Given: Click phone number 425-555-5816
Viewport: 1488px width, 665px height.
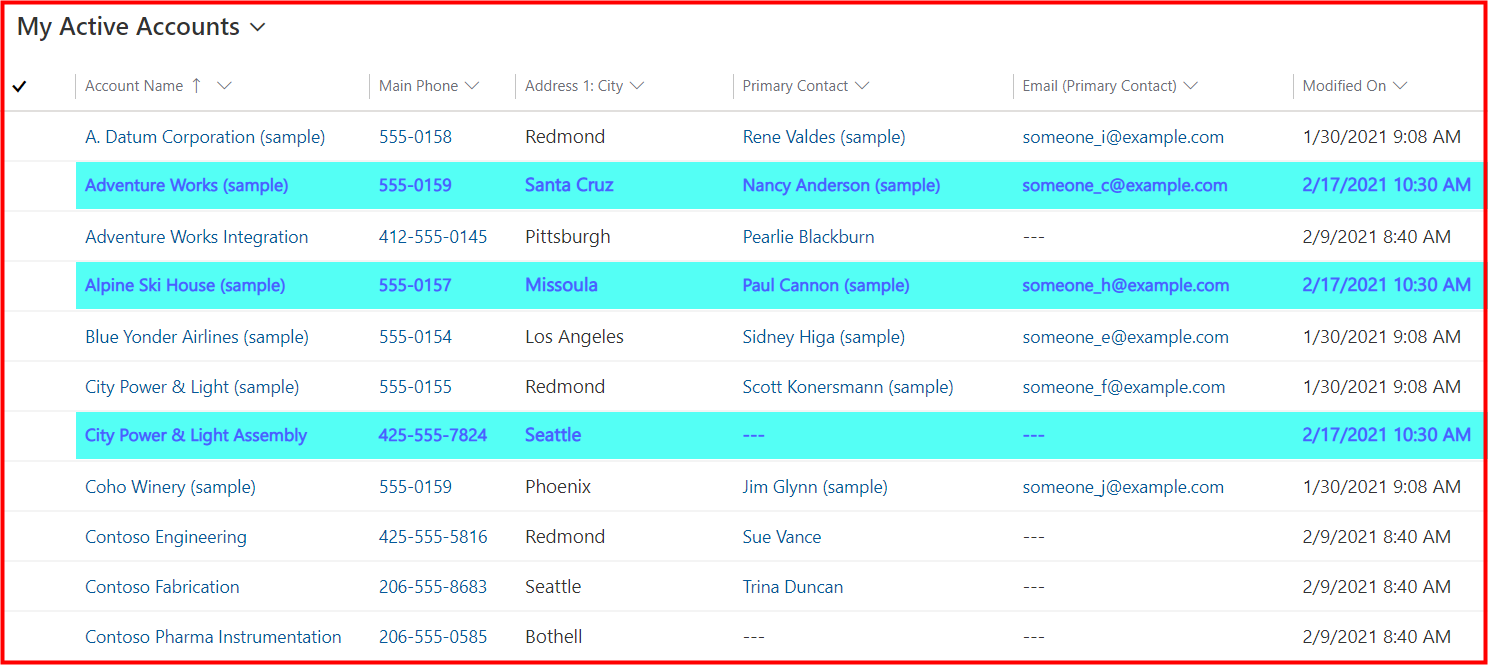Looking at the screenshot, I should 433,537.
